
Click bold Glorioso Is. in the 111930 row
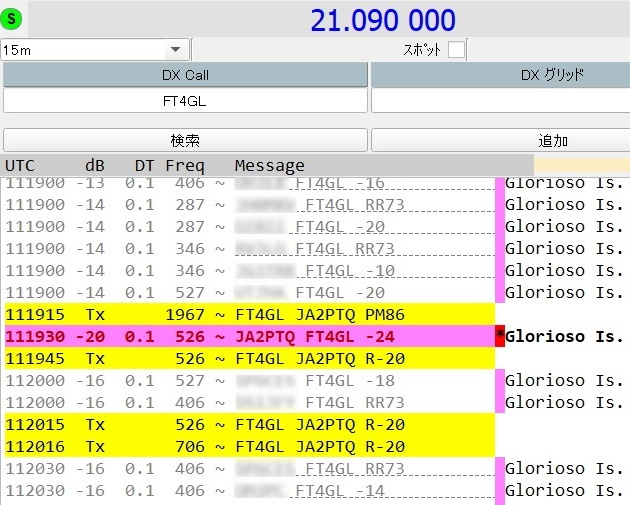tap(564, 337)
